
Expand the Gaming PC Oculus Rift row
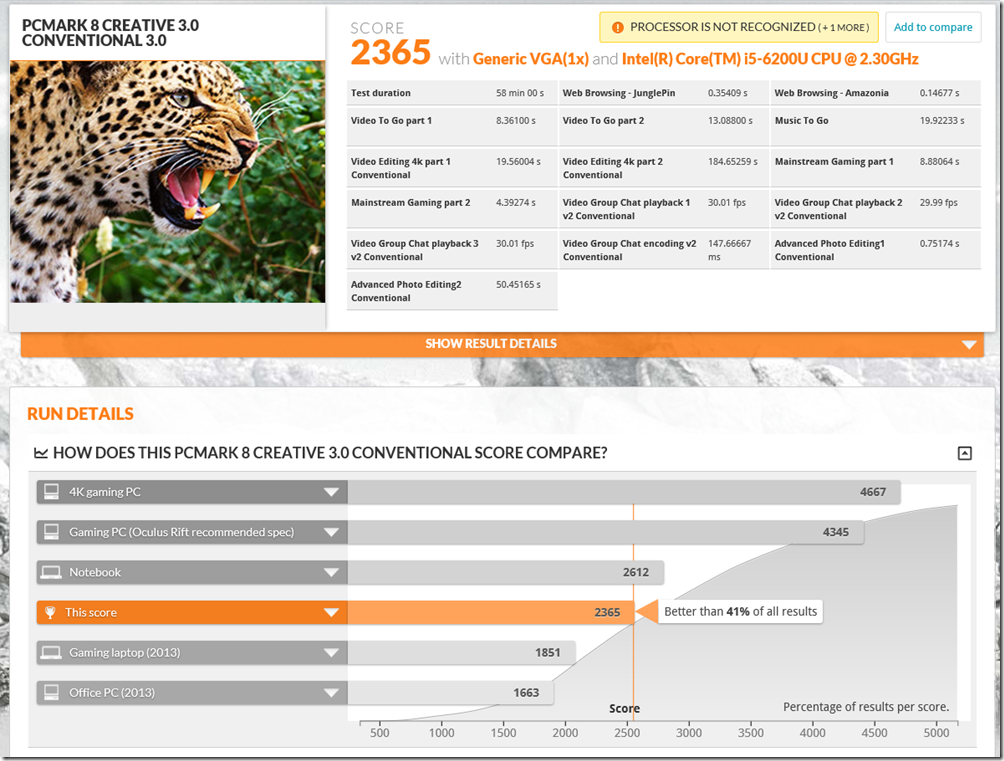click(331, 532)
